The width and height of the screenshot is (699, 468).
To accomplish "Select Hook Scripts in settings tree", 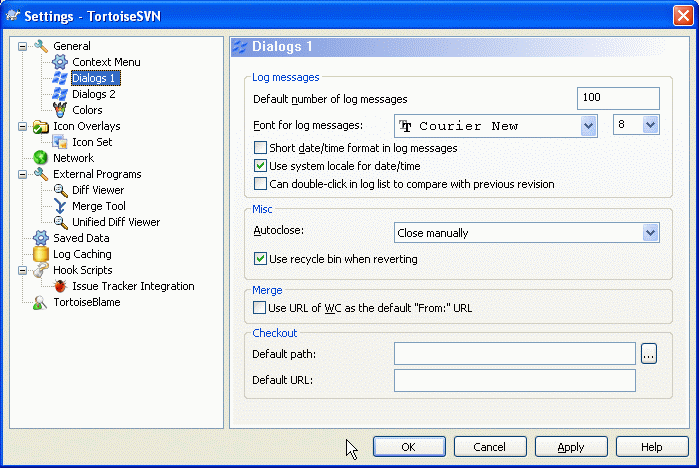I will point(83,270).
